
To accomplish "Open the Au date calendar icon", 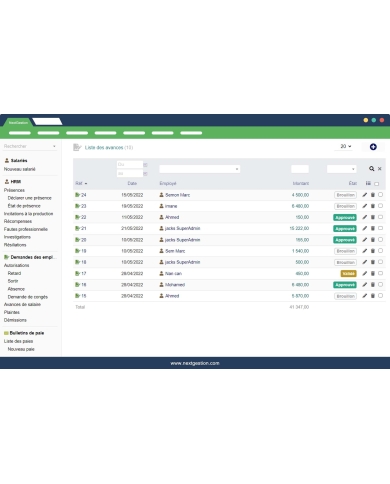I will 145,174.
